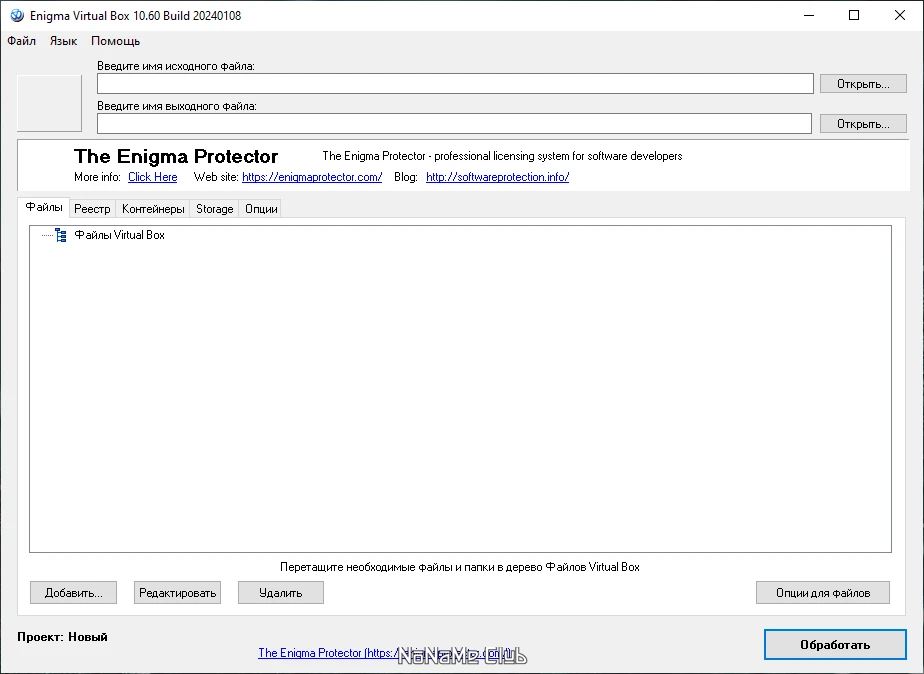Screen dimensions: 924x674
Task: Open the Файл menu
Action: [22, 41]
